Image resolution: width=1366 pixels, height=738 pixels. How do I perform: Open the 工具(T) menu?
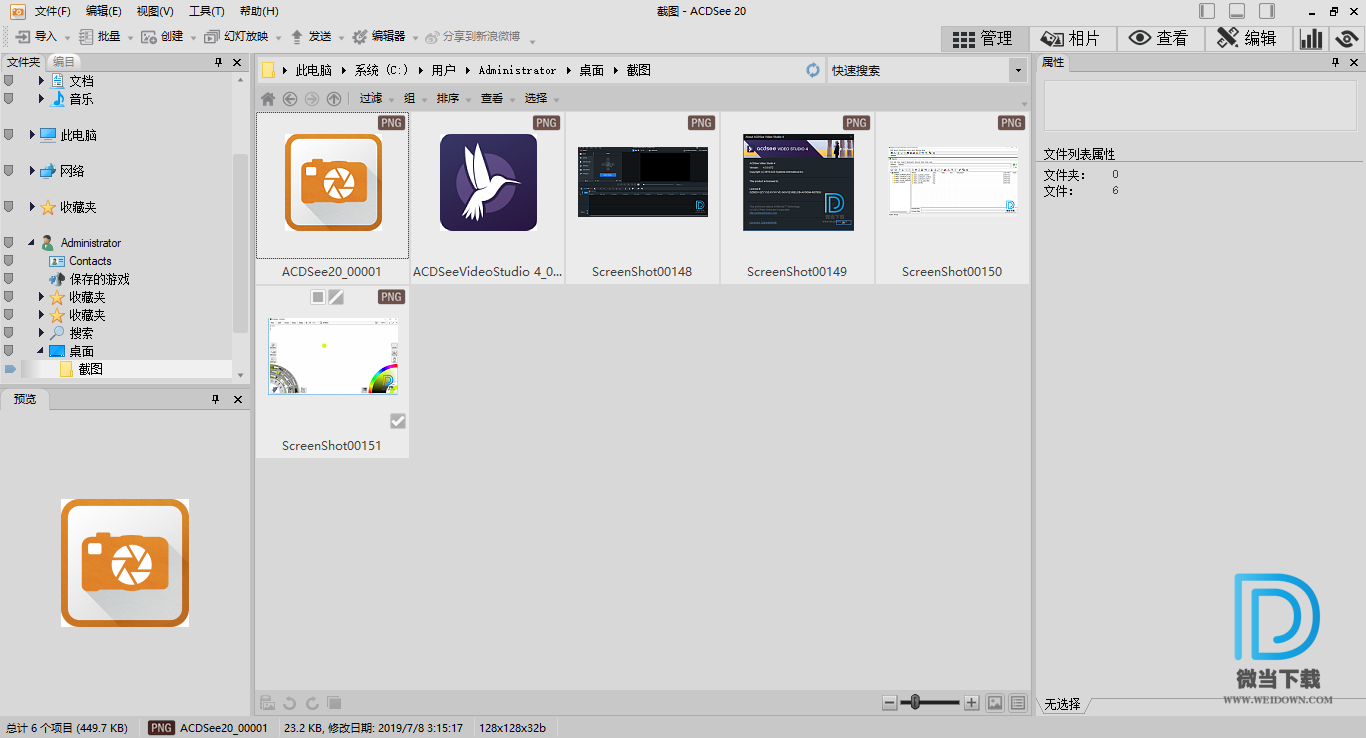point(206,11)
